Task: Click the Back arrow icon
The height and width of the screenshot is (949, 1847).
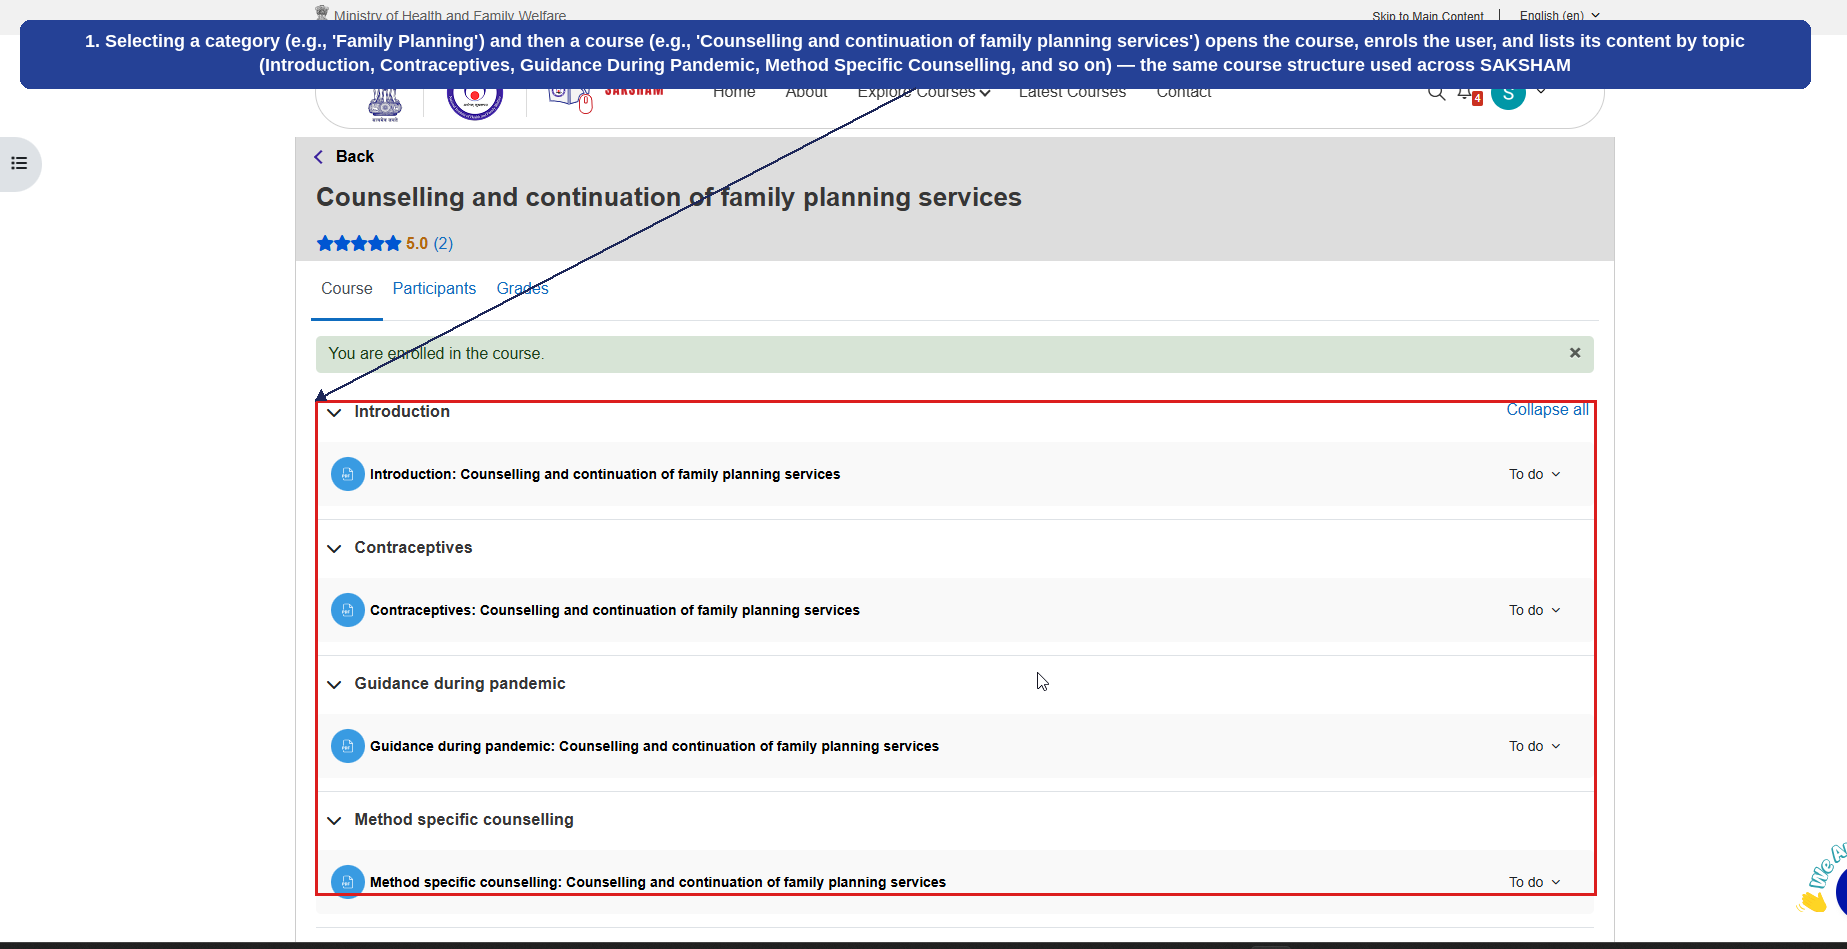Action: tap(319, 157)
